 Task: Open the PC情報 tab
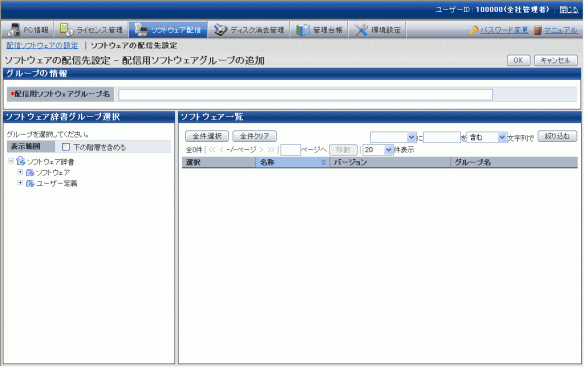tap(28, 30)
